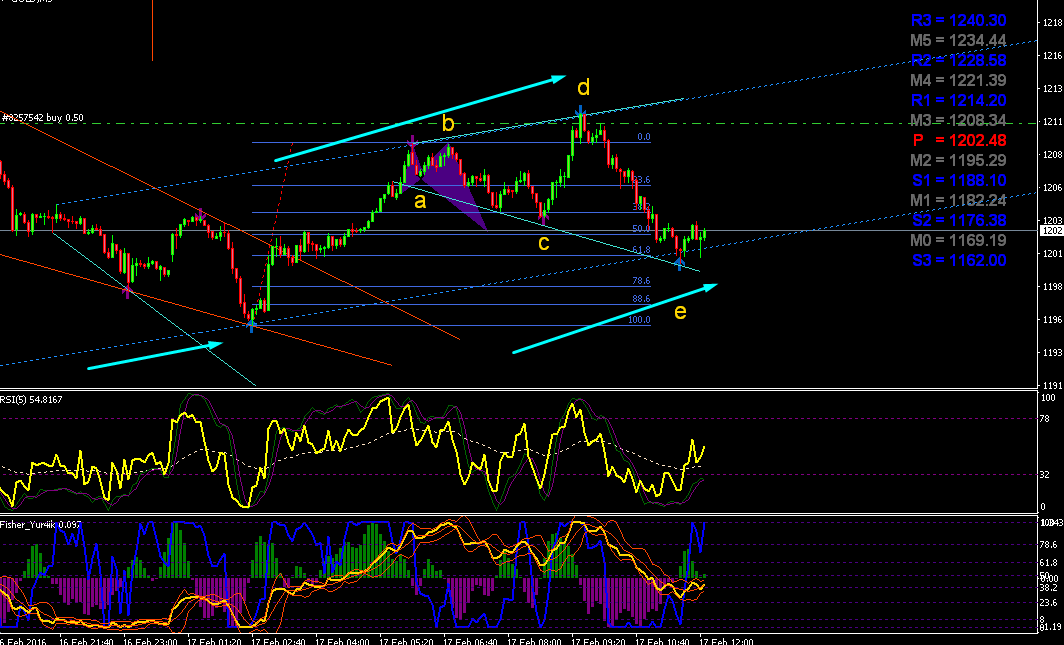This screenshot has width=1064, height=645.
Task: Click the 1218 price axis label
Action: pos(1052,23)
